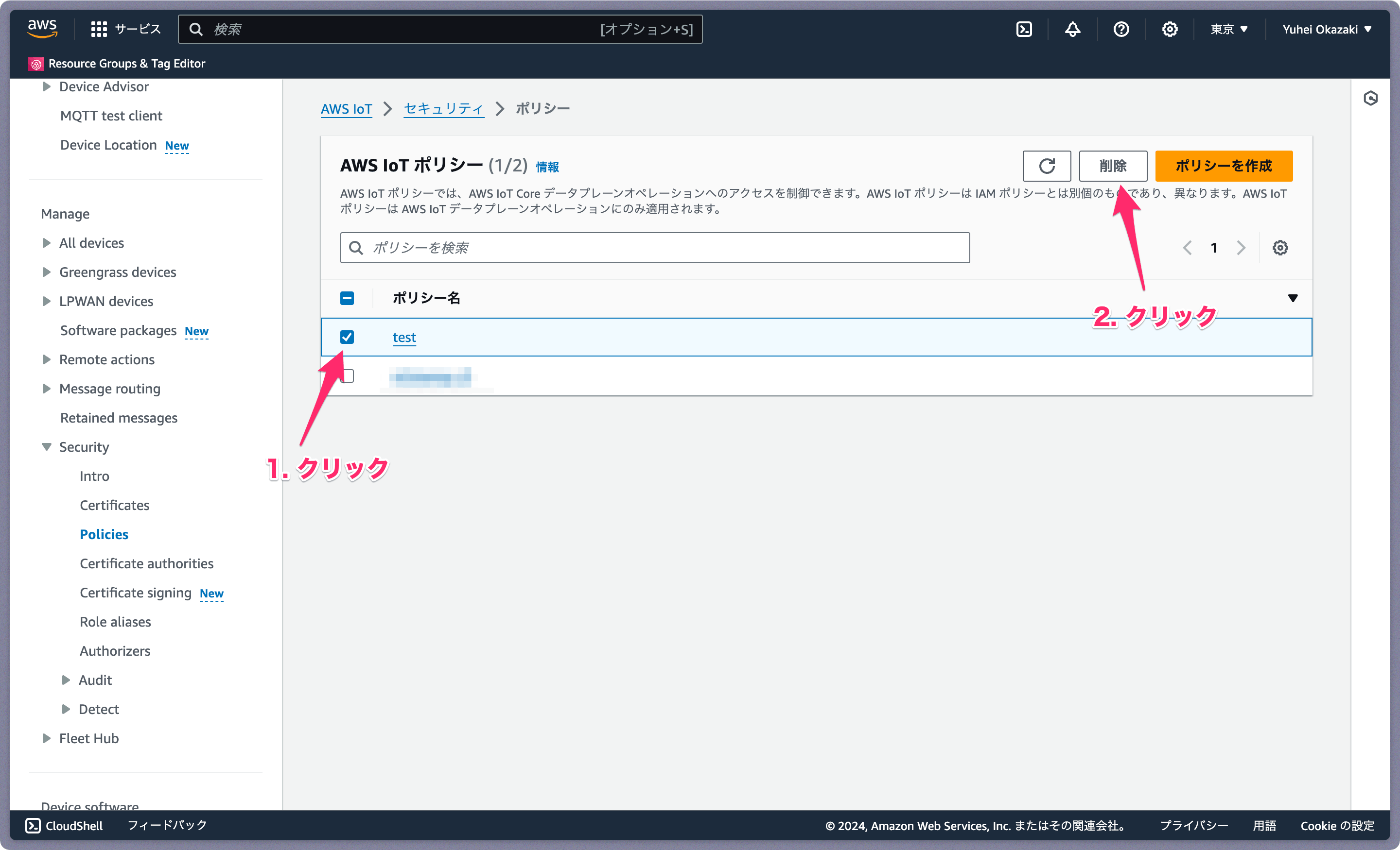
Task: Expand Device Advisor in sidebar
Action: tap(46, 87)
